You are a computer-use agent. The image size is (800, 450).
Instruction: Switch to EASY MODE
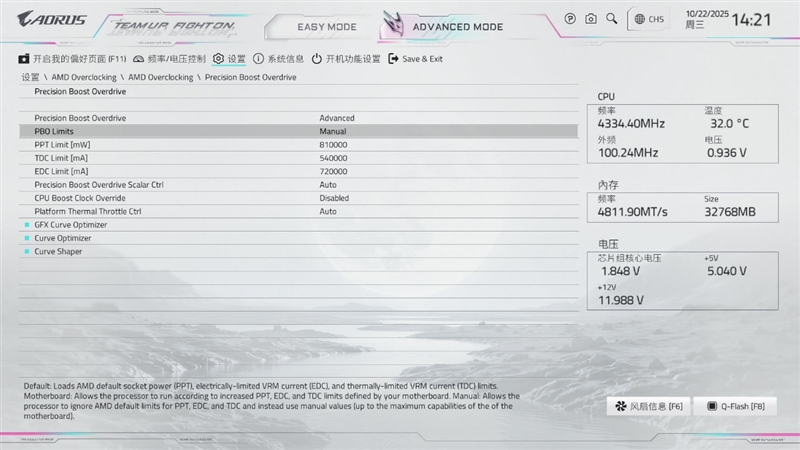(x=327, y=27)
